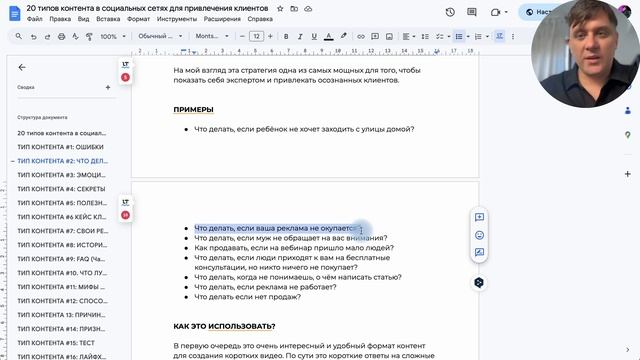
Task: Go to outline item ТИП КОНТЕНТА #15: ТЕСТ
Action: 56,343
